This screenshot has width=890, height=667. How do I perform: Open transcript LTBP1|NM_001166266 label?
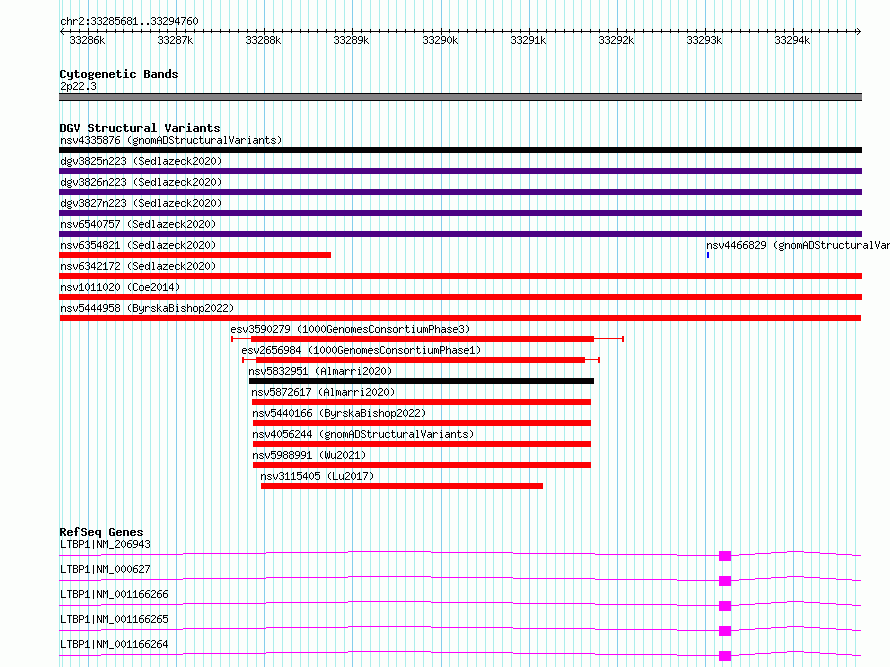click(114, 594)
